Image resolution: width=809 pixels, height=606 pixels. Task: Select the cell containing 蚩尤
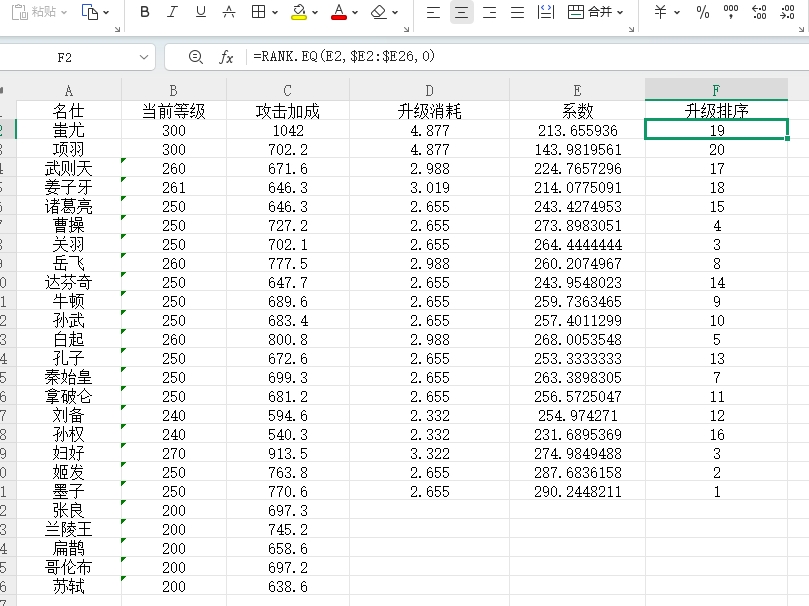click(x=69, y=130)
